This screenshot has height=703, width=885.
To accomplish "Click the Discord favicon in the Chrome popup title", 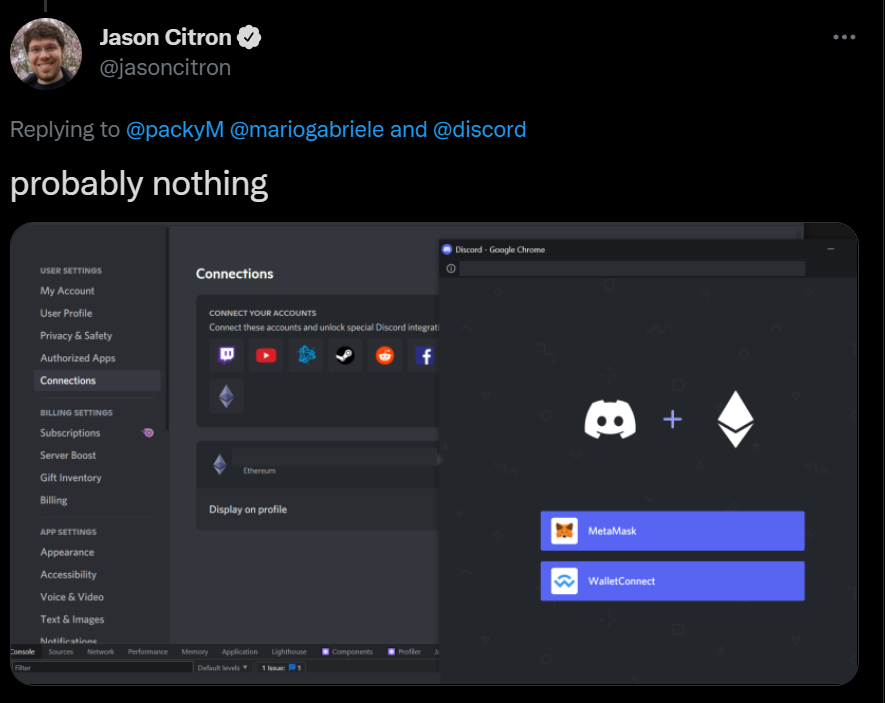I will pyautogui.click(x=447, y=249).
